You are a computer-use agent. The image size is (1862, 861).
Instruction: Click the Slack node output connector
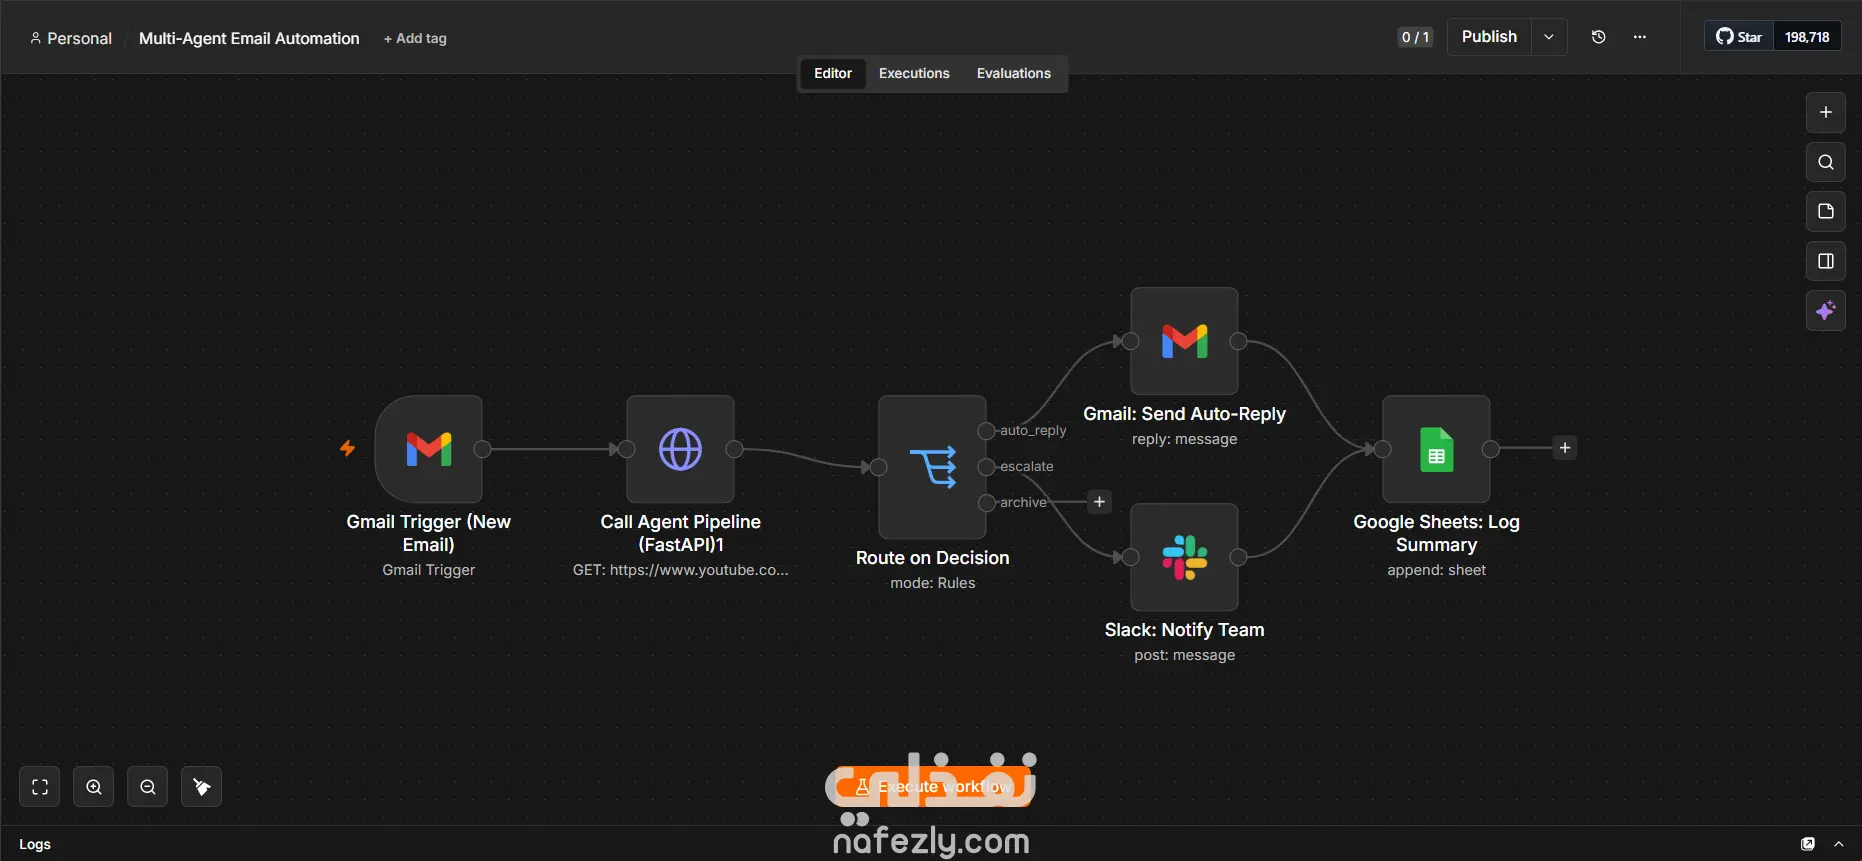(1238, 557)
